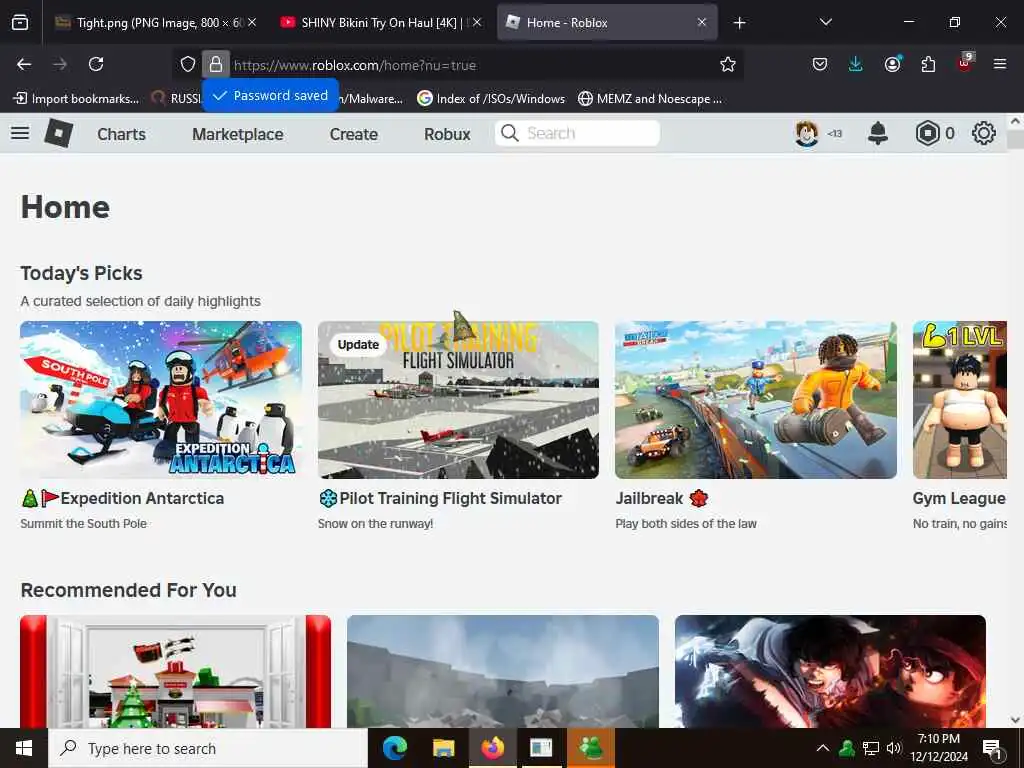Open the tracking protection shield icon
This screenshot has height=768, width=1024.
pyautogui.click(x=188, y=64)
